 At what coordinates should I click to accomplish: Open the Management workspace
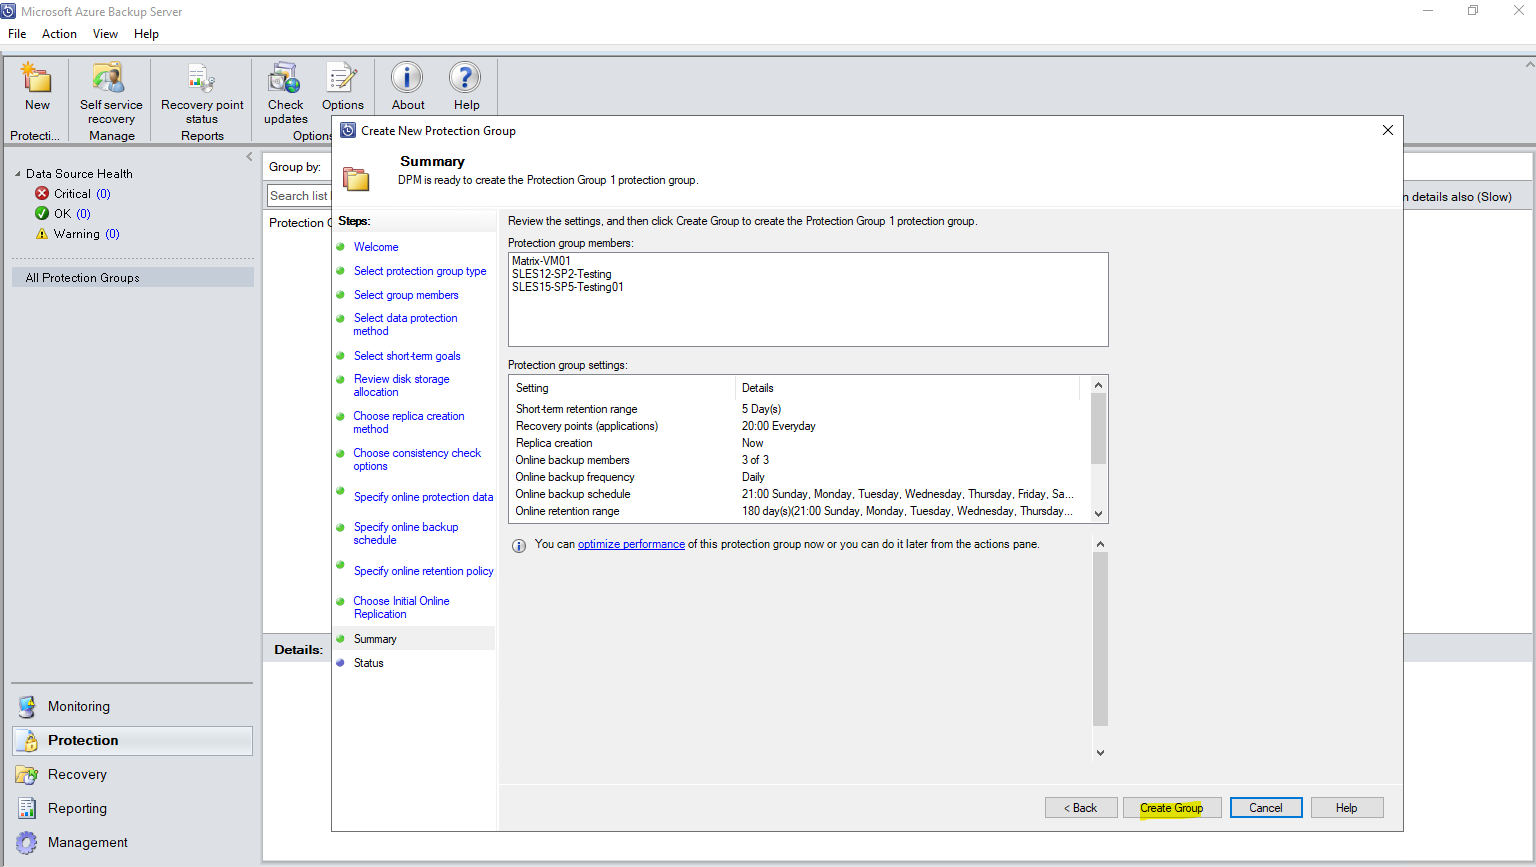click(x=132, y=842)
